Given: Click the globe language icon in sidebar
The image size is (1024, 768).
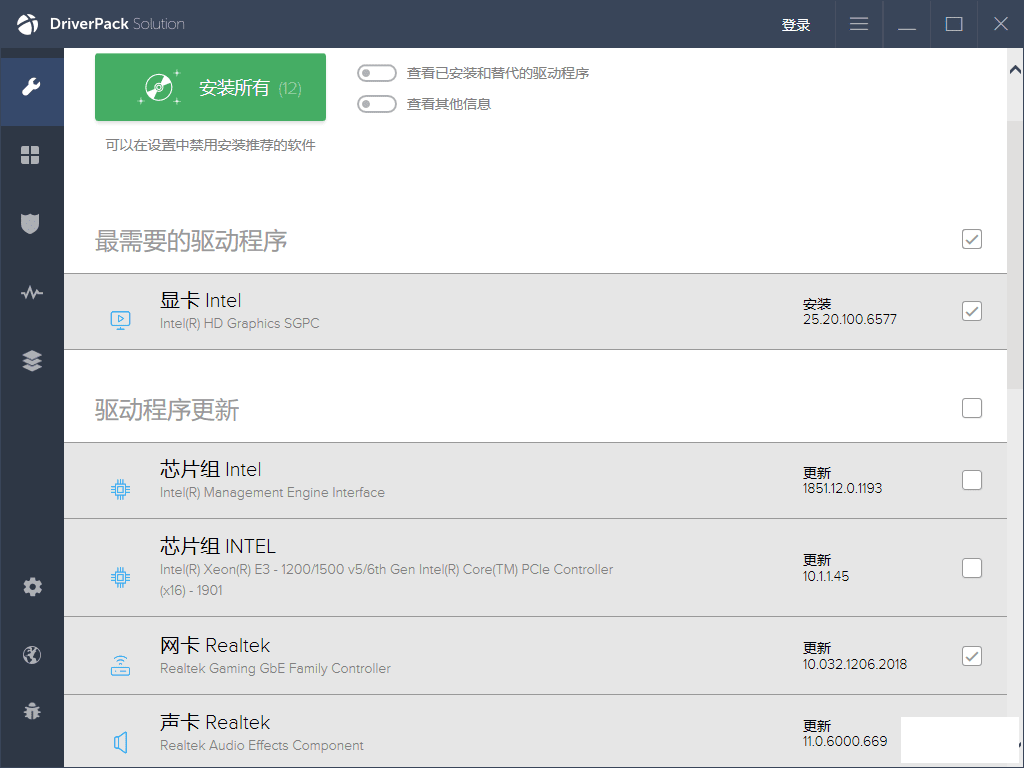Looking at the screenshot, I should tap(31, 654).
